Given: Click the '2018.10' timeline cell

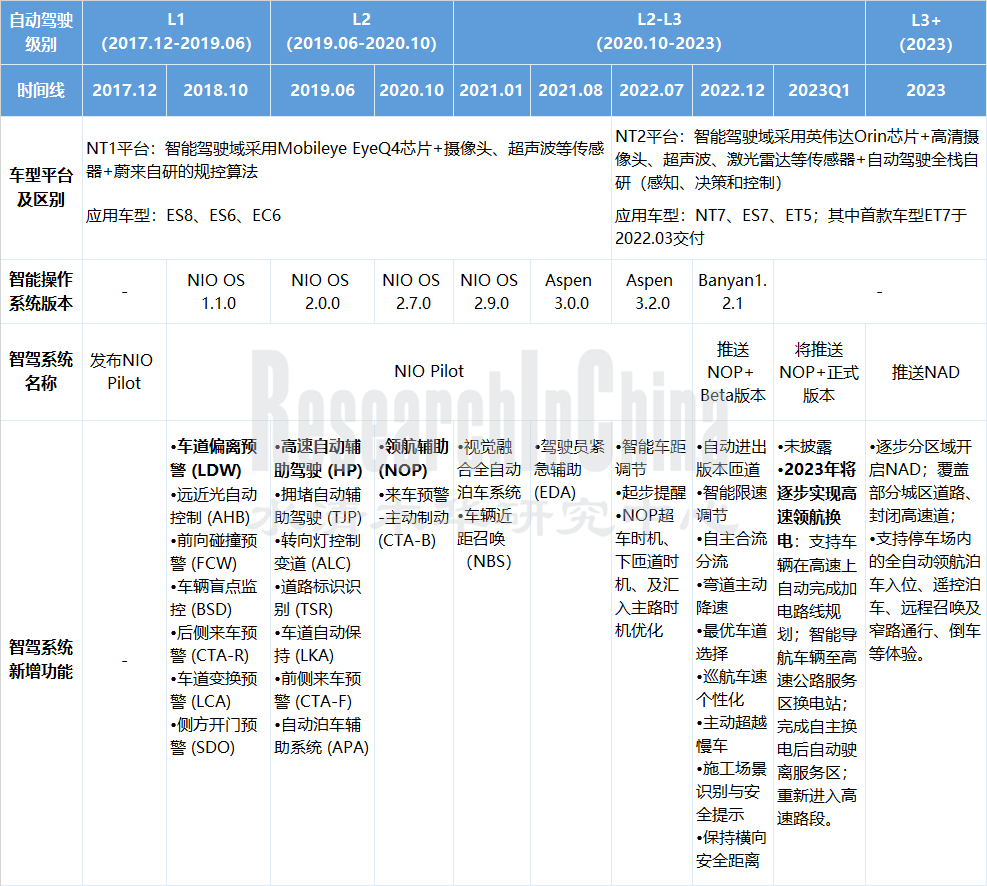Looking at the screenshot, I should click(x=218, y=90).
